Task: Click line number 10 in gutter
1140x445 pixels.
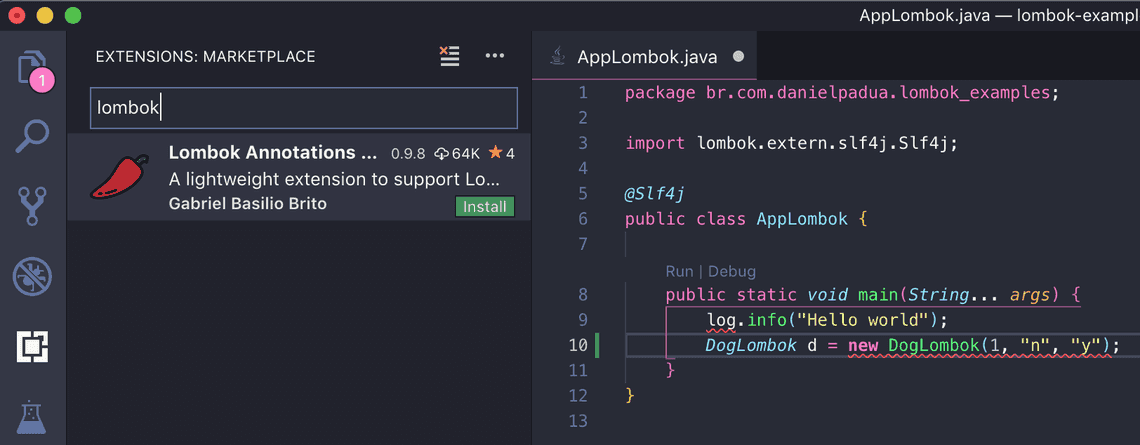Action: pyautogui.click(x=579, y=345)
